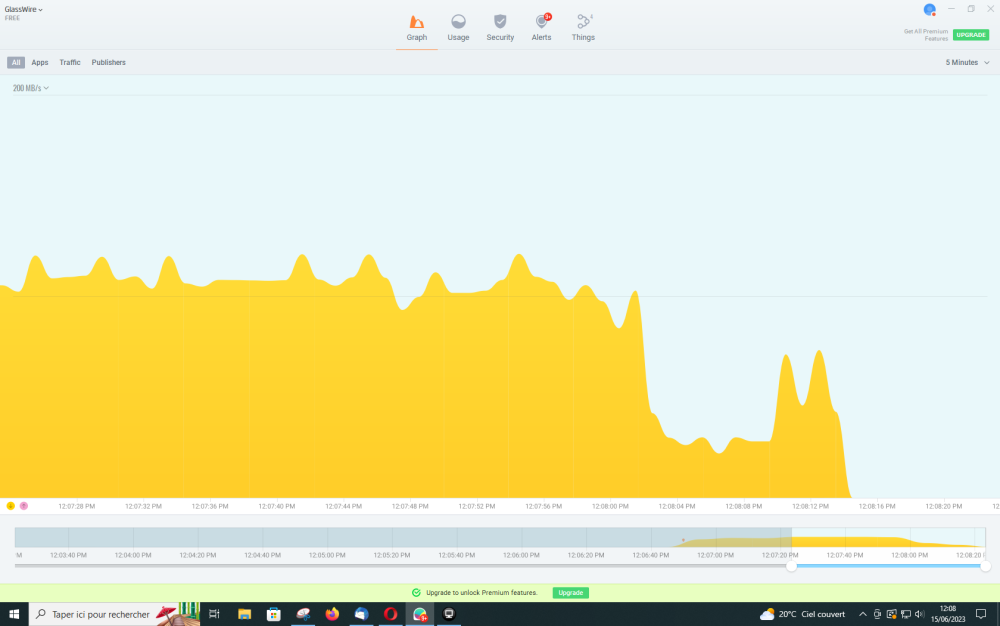Select the All filter tab
This screenshot has height=626, width=1000.
pos(16,62)
